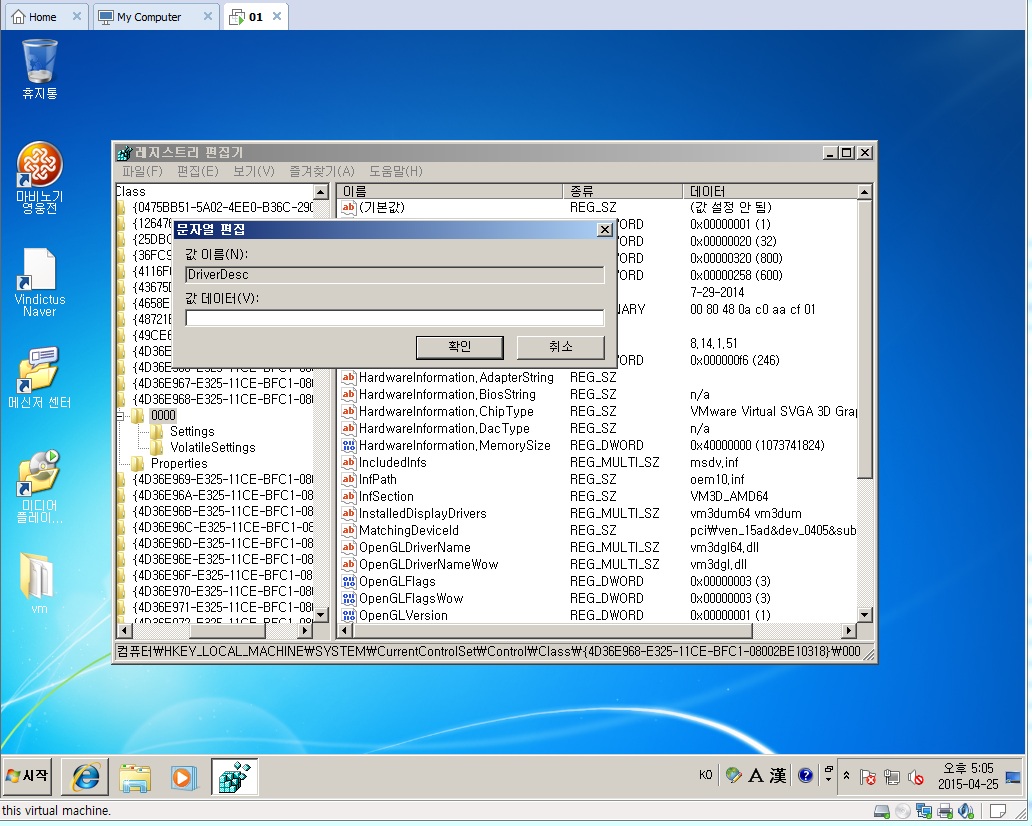
Task: Open Windows Media Player from taskbar
Action: coord(184,777)
